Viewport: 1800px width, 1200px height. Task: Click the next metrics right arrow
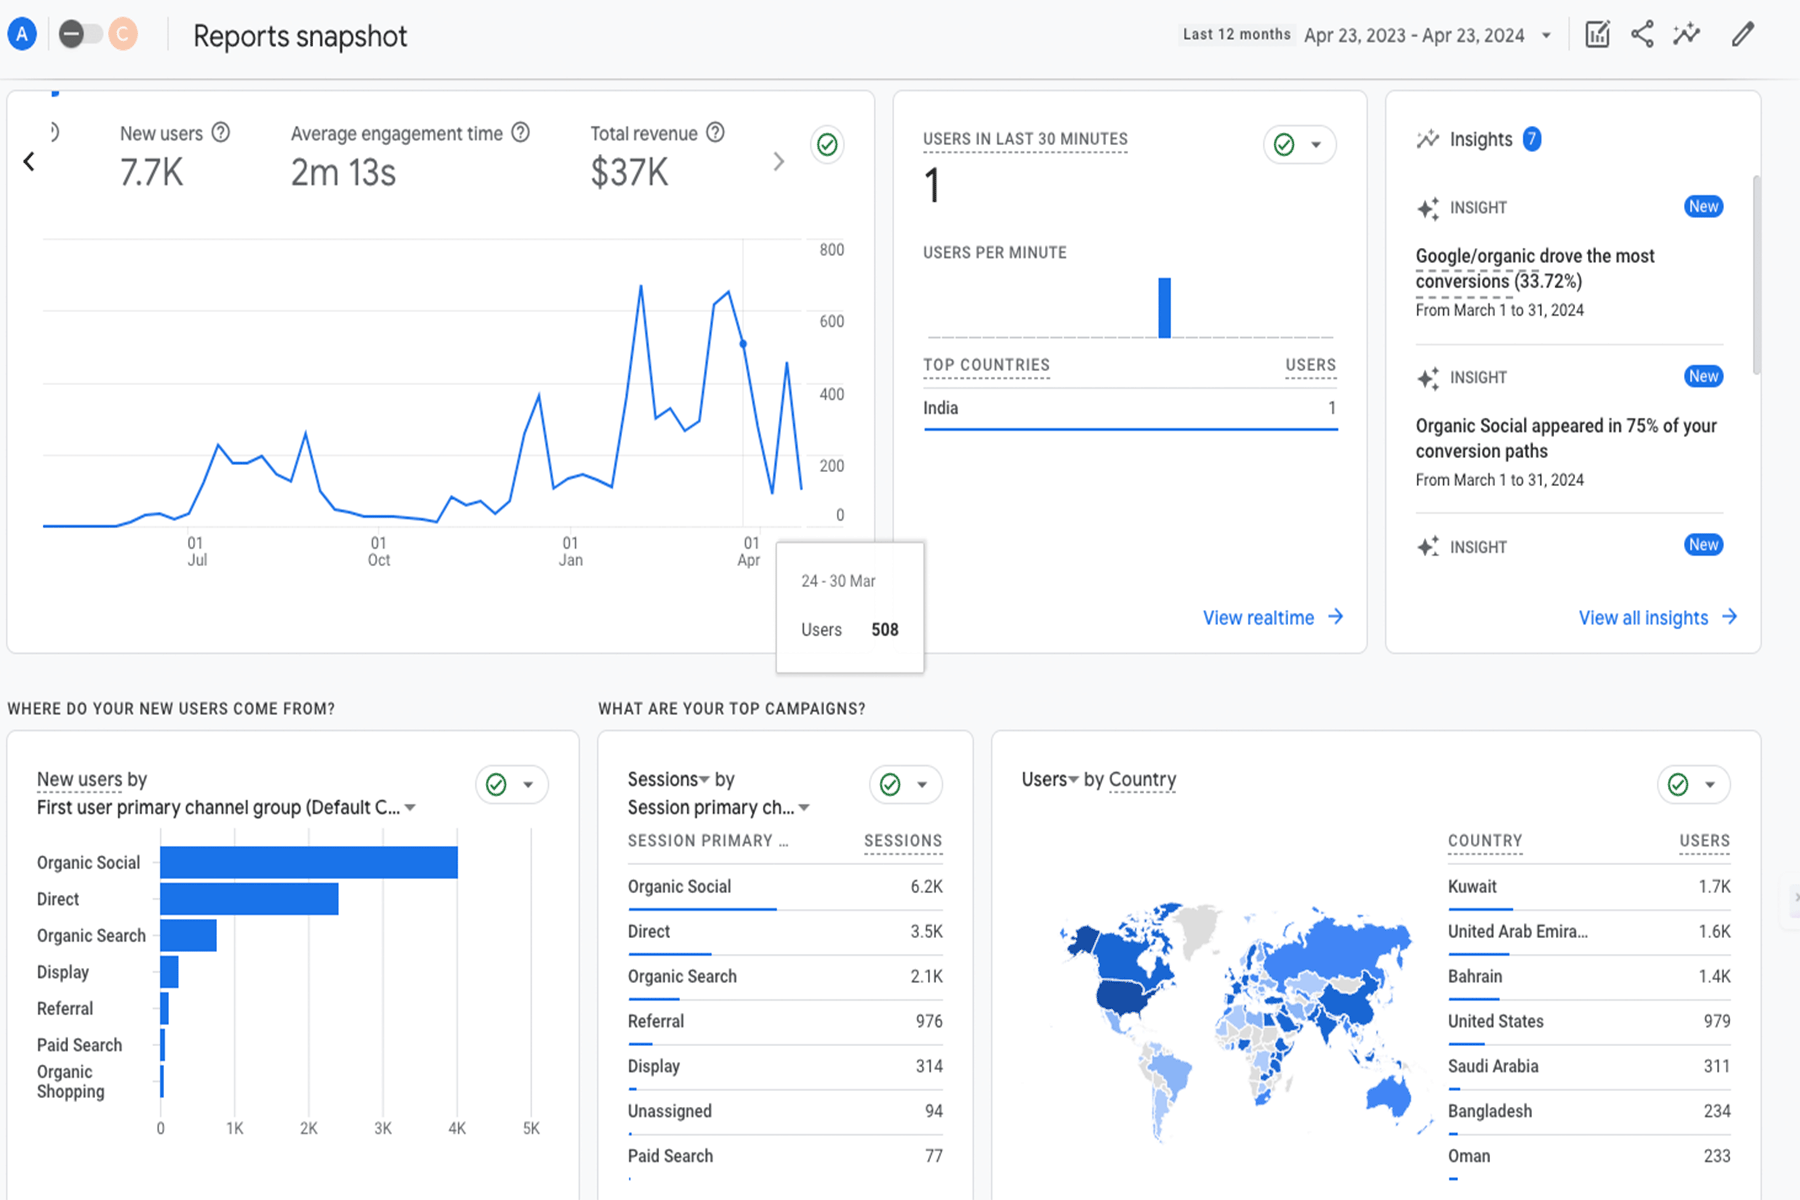[779, 162]
